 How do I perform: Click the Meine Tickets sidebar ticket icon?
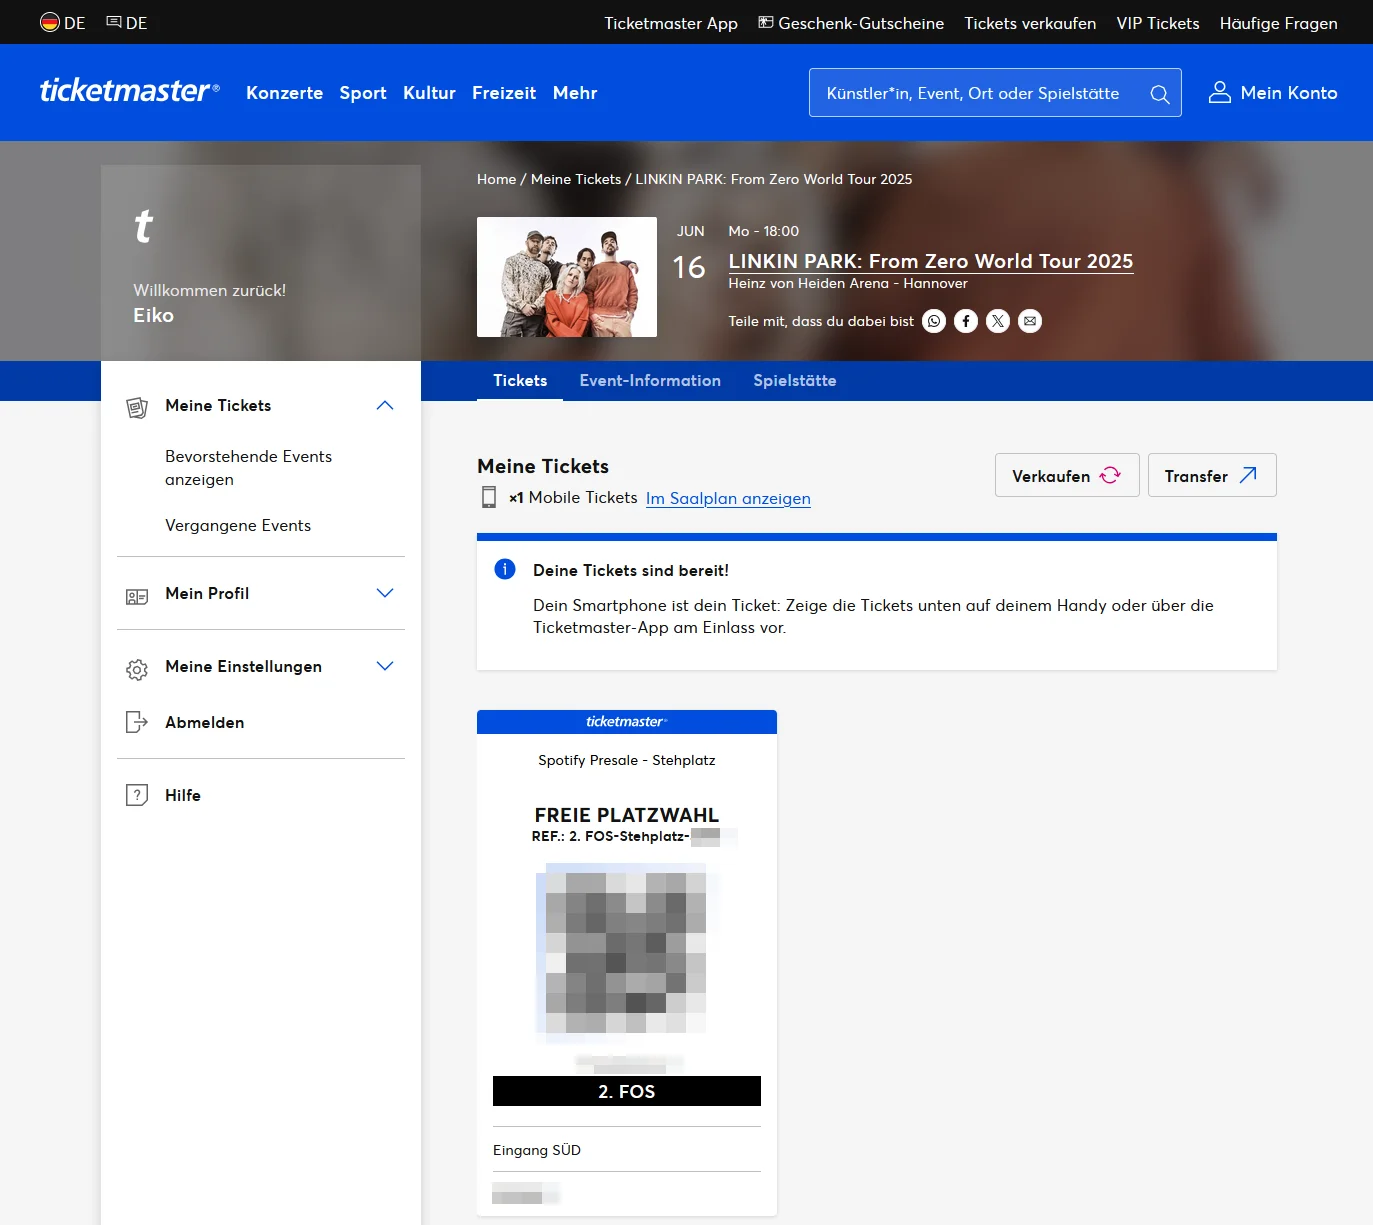(x=137, y=408)
